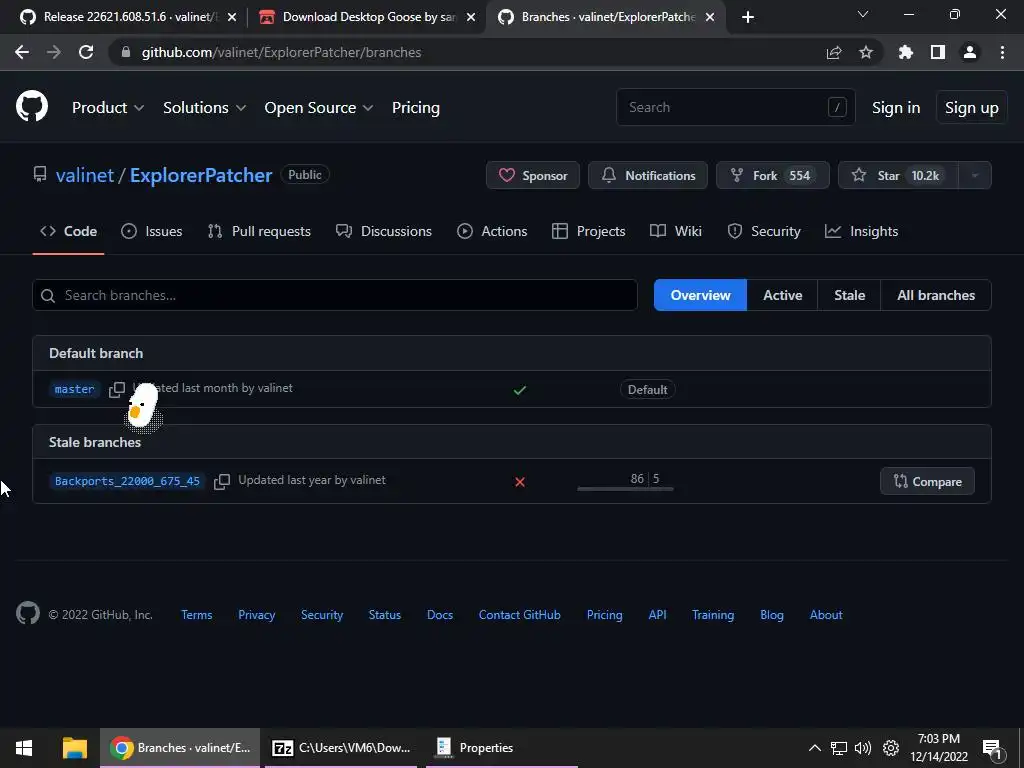Click the ExplorerPatcher repository name link
Screen dimensions: 1024x768
click(201, 175)
